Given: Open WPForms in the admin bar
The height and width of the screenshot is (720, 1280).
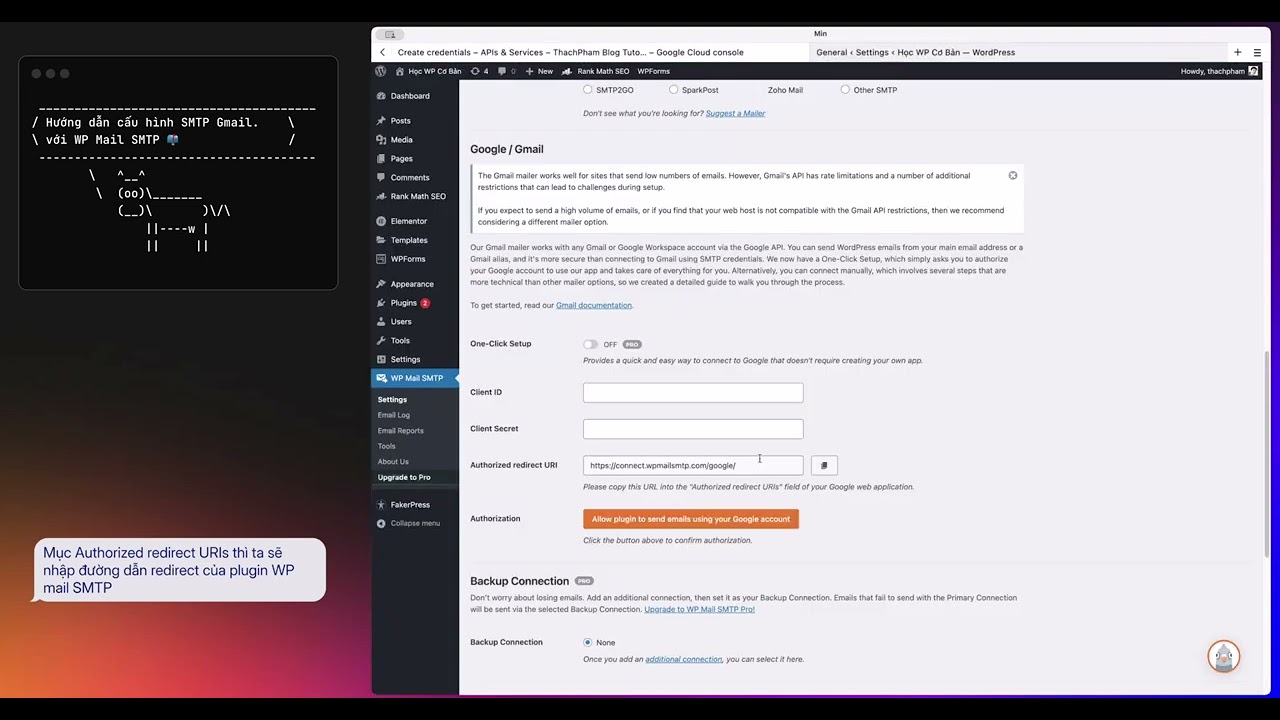Looking at the screenshot, I should [654, 71].
